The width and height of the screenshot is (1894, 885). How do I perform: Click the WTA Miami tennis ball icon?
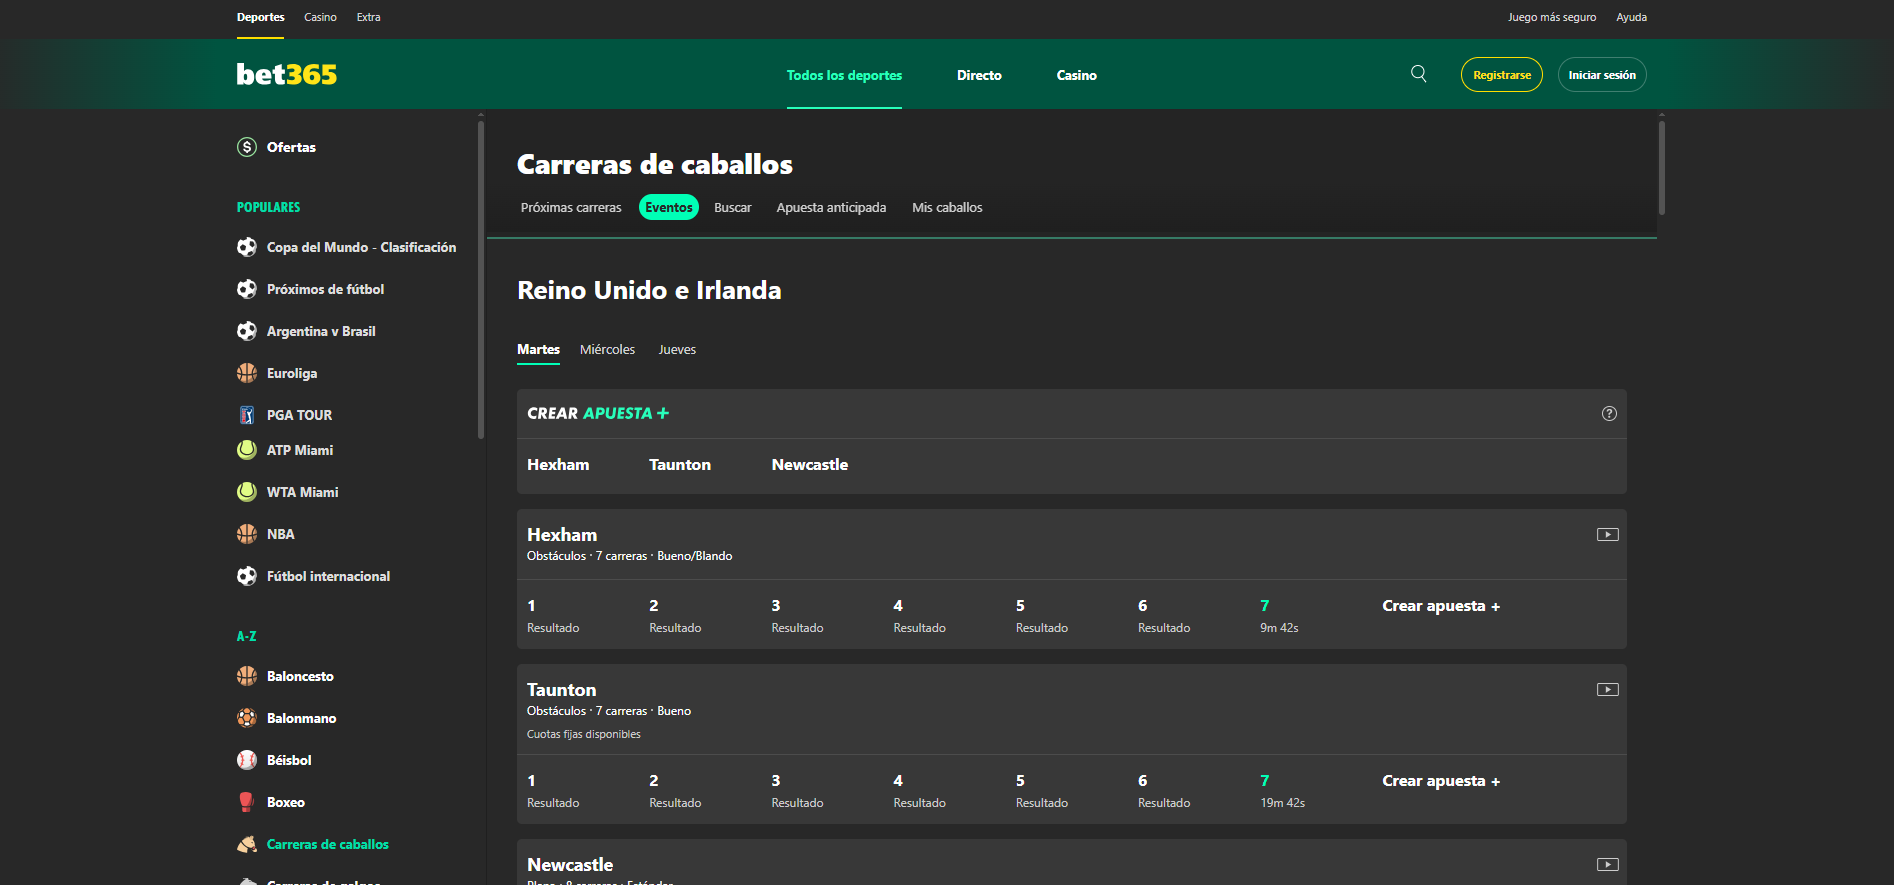click(247, 492)
